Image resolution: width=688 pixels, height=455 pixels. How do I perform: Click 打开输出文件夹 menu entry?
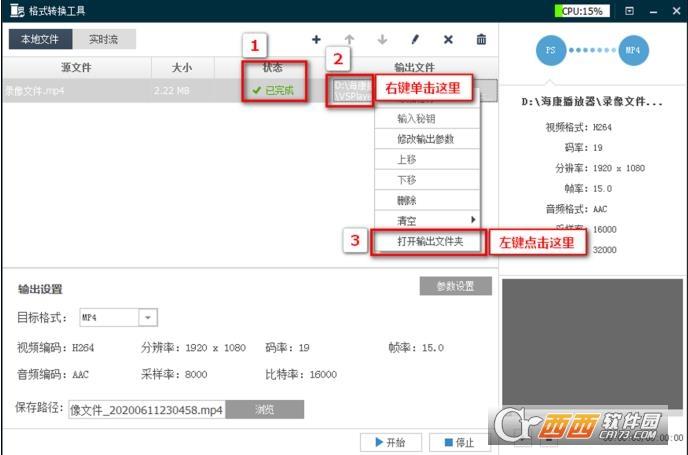tap(429, 241)
